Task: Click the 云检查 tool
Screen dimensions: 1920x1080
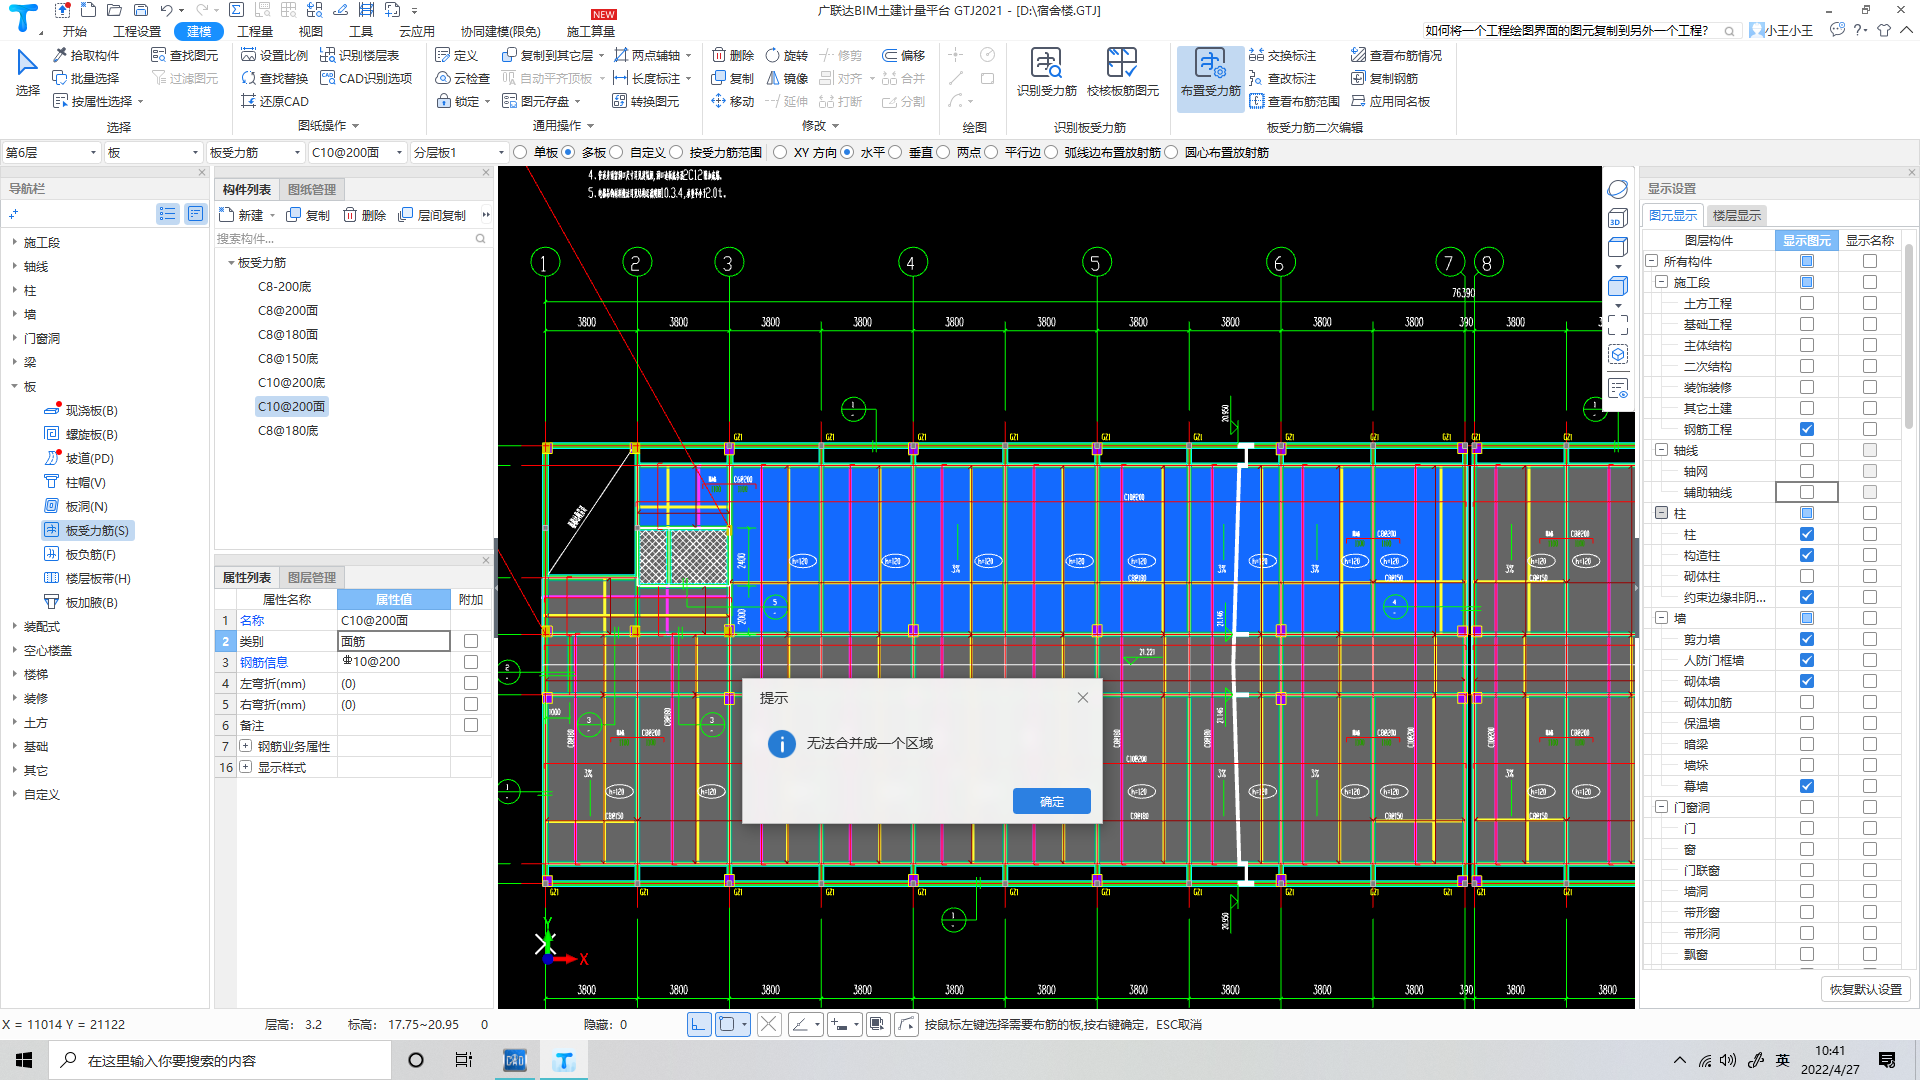Action: (463, 78)
